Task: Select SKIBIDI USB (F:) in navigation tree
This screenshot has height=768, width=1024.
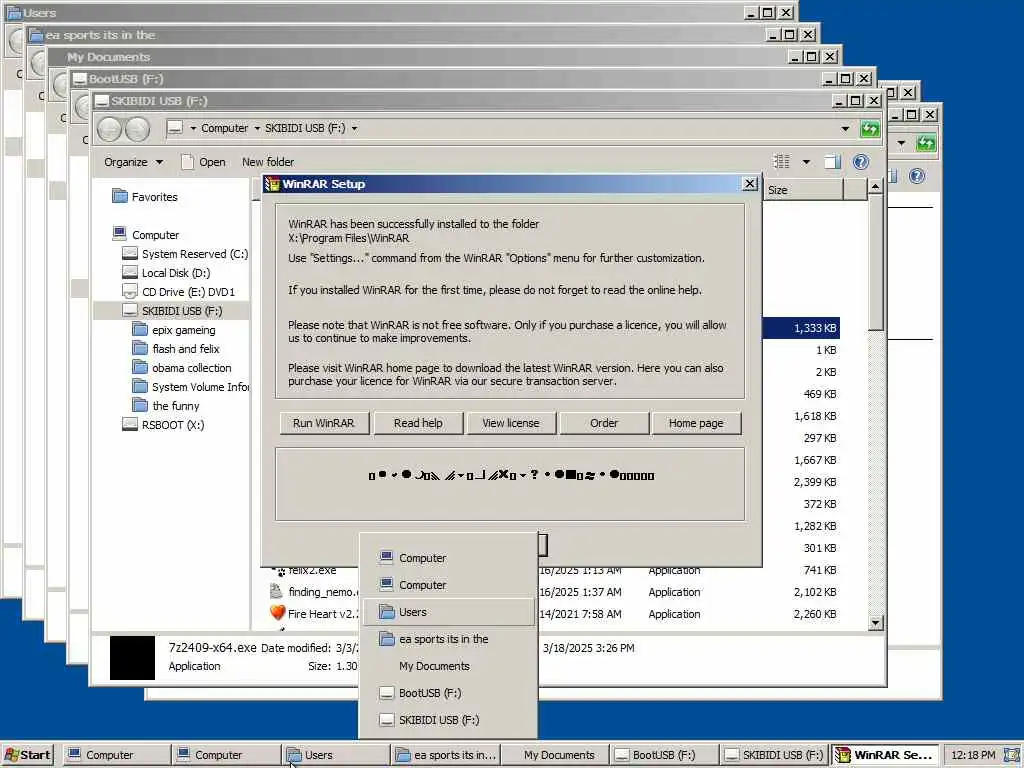Action: point(172,311)
